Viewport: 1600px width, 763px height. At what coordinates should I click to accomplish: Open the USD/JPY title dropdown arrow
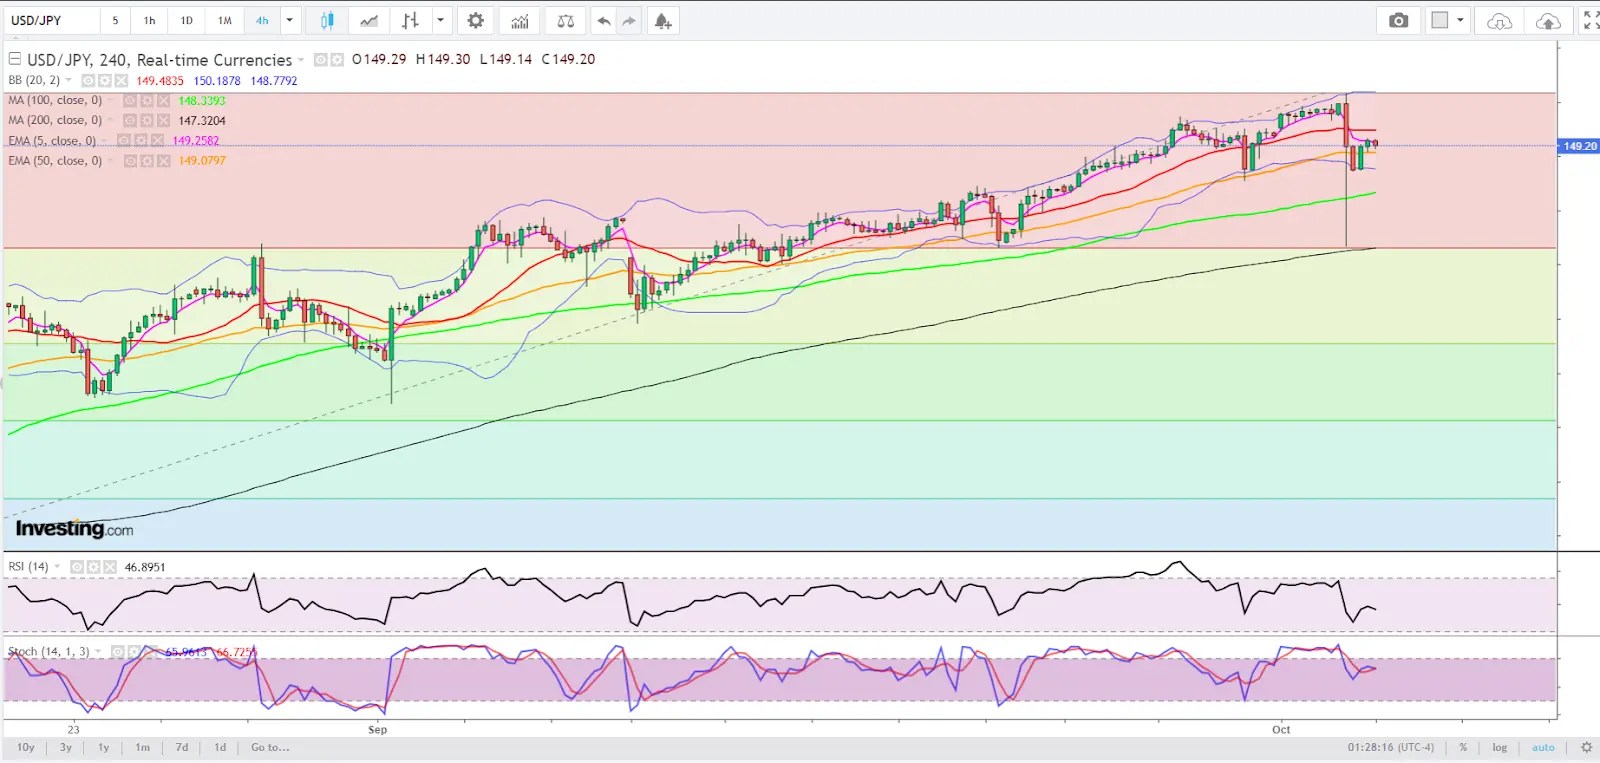tap(301, 60)
